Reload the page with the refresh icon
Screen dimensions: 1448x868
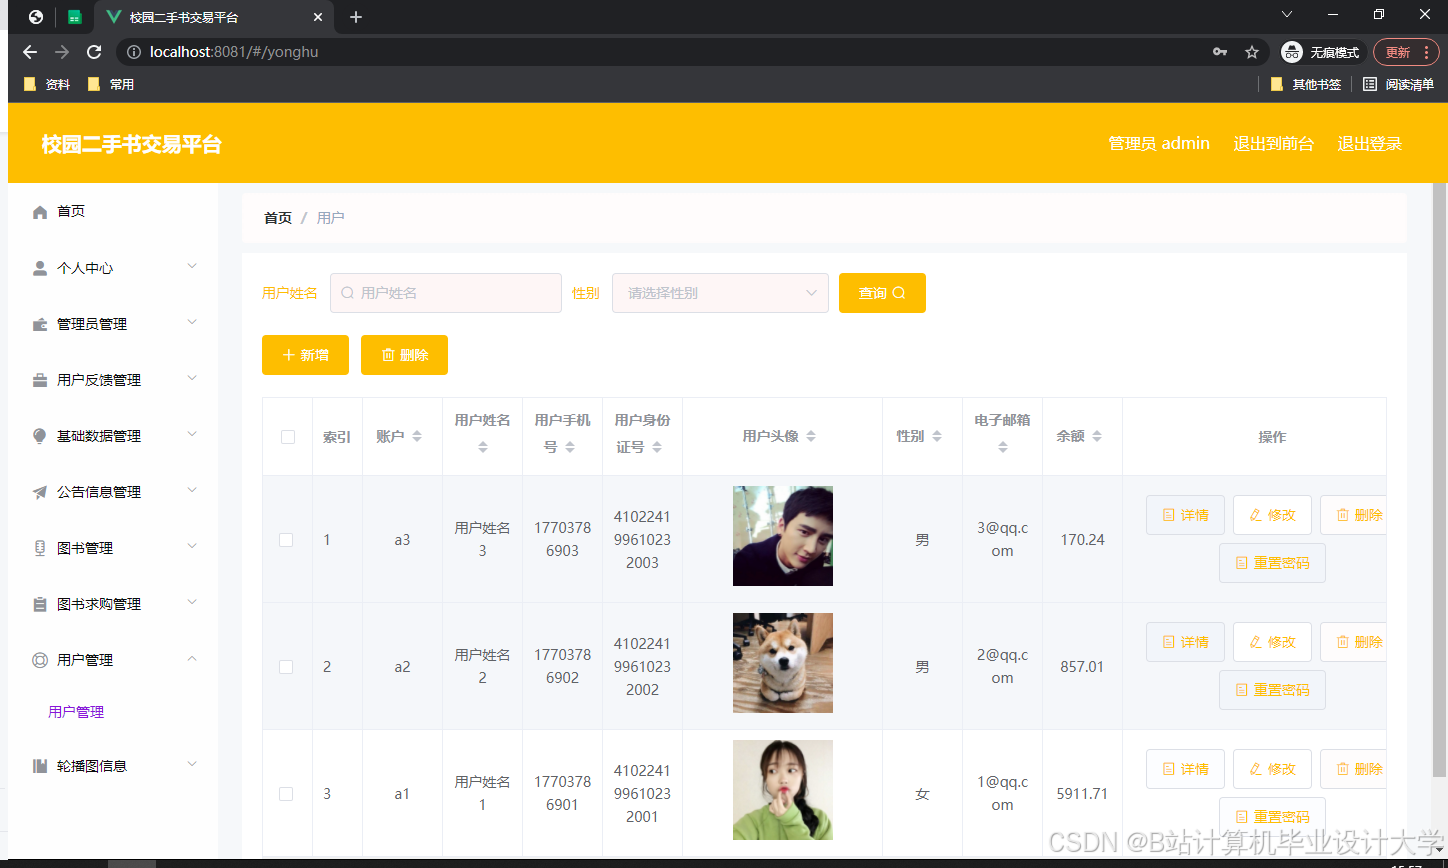pyautogui.click(x=94, y=52)
